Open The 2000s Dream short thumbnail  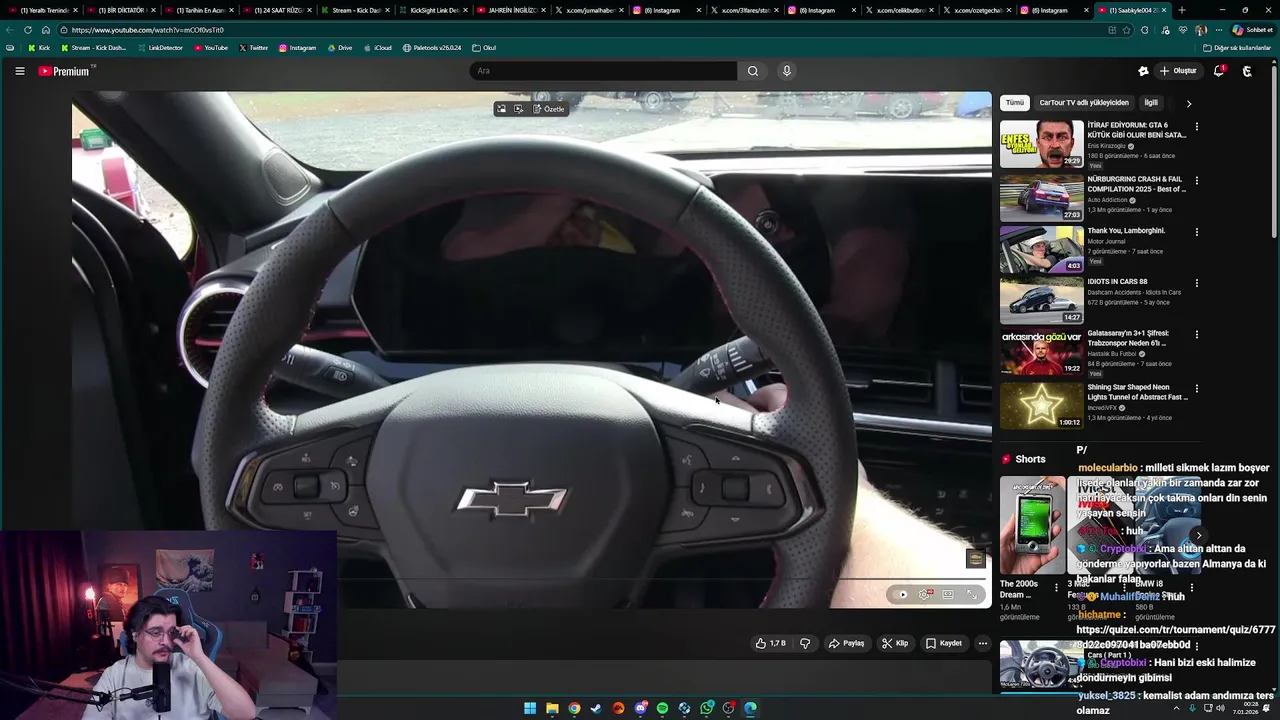(1031, 525)
